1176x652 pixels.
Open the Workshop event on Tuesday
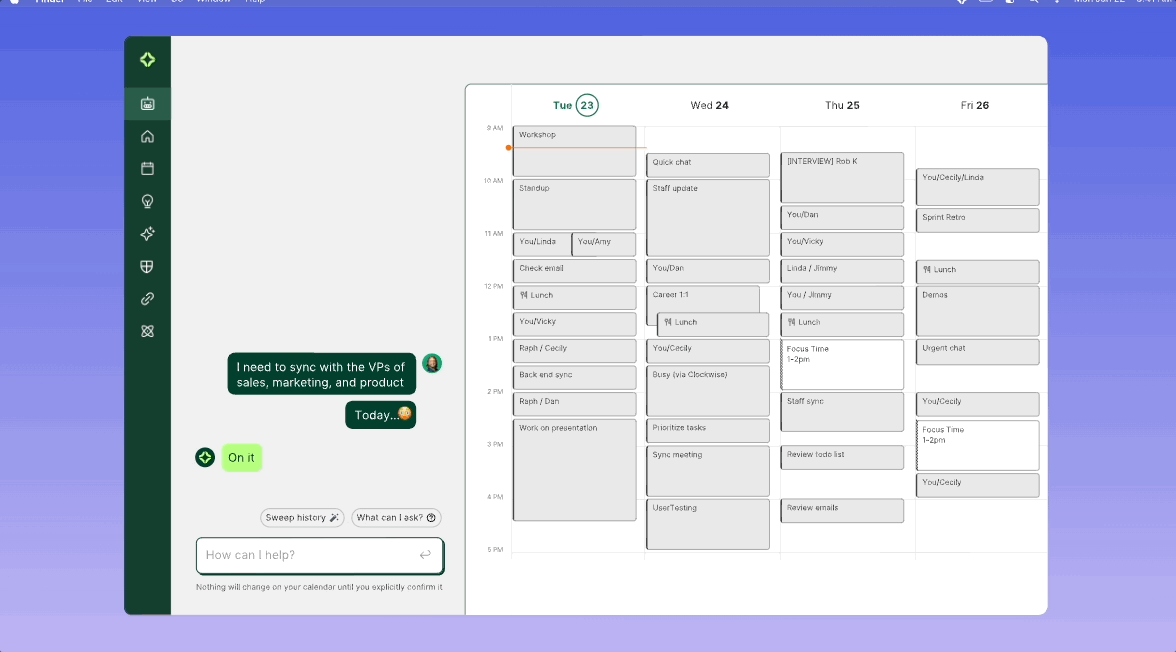click(574, 152)
